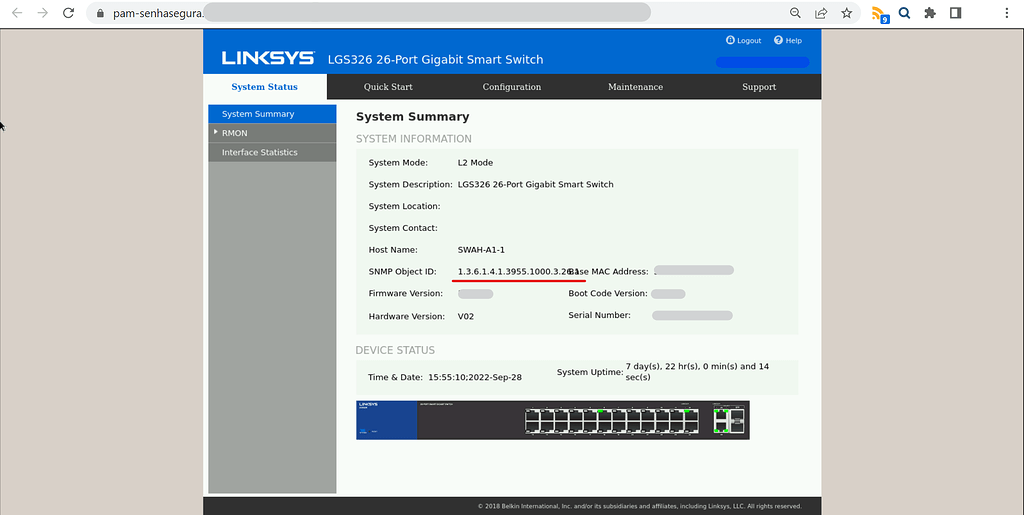The height and width of the screenshot is (515, 1024).
Task: Click the Time & Date value
Action: [475, 377]
